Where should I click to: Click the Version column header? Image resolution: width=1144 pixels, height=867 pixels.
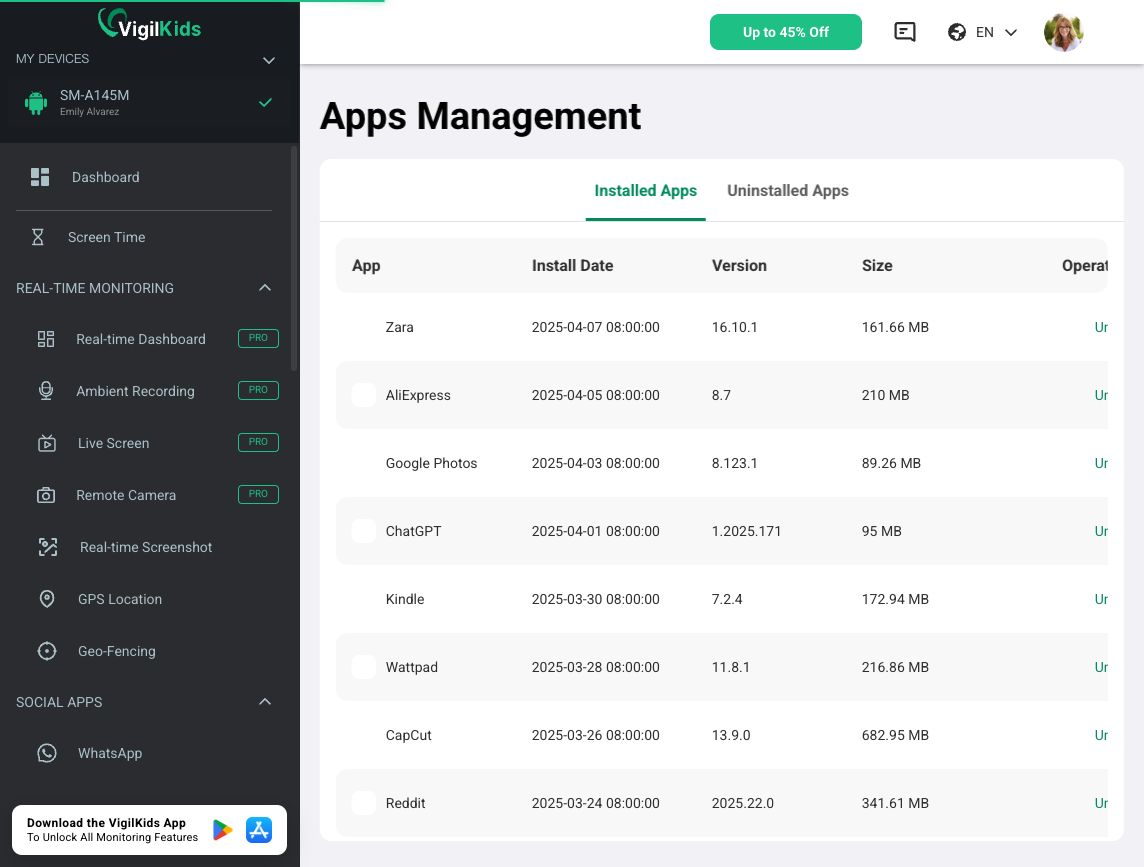(x=739, y=266)
